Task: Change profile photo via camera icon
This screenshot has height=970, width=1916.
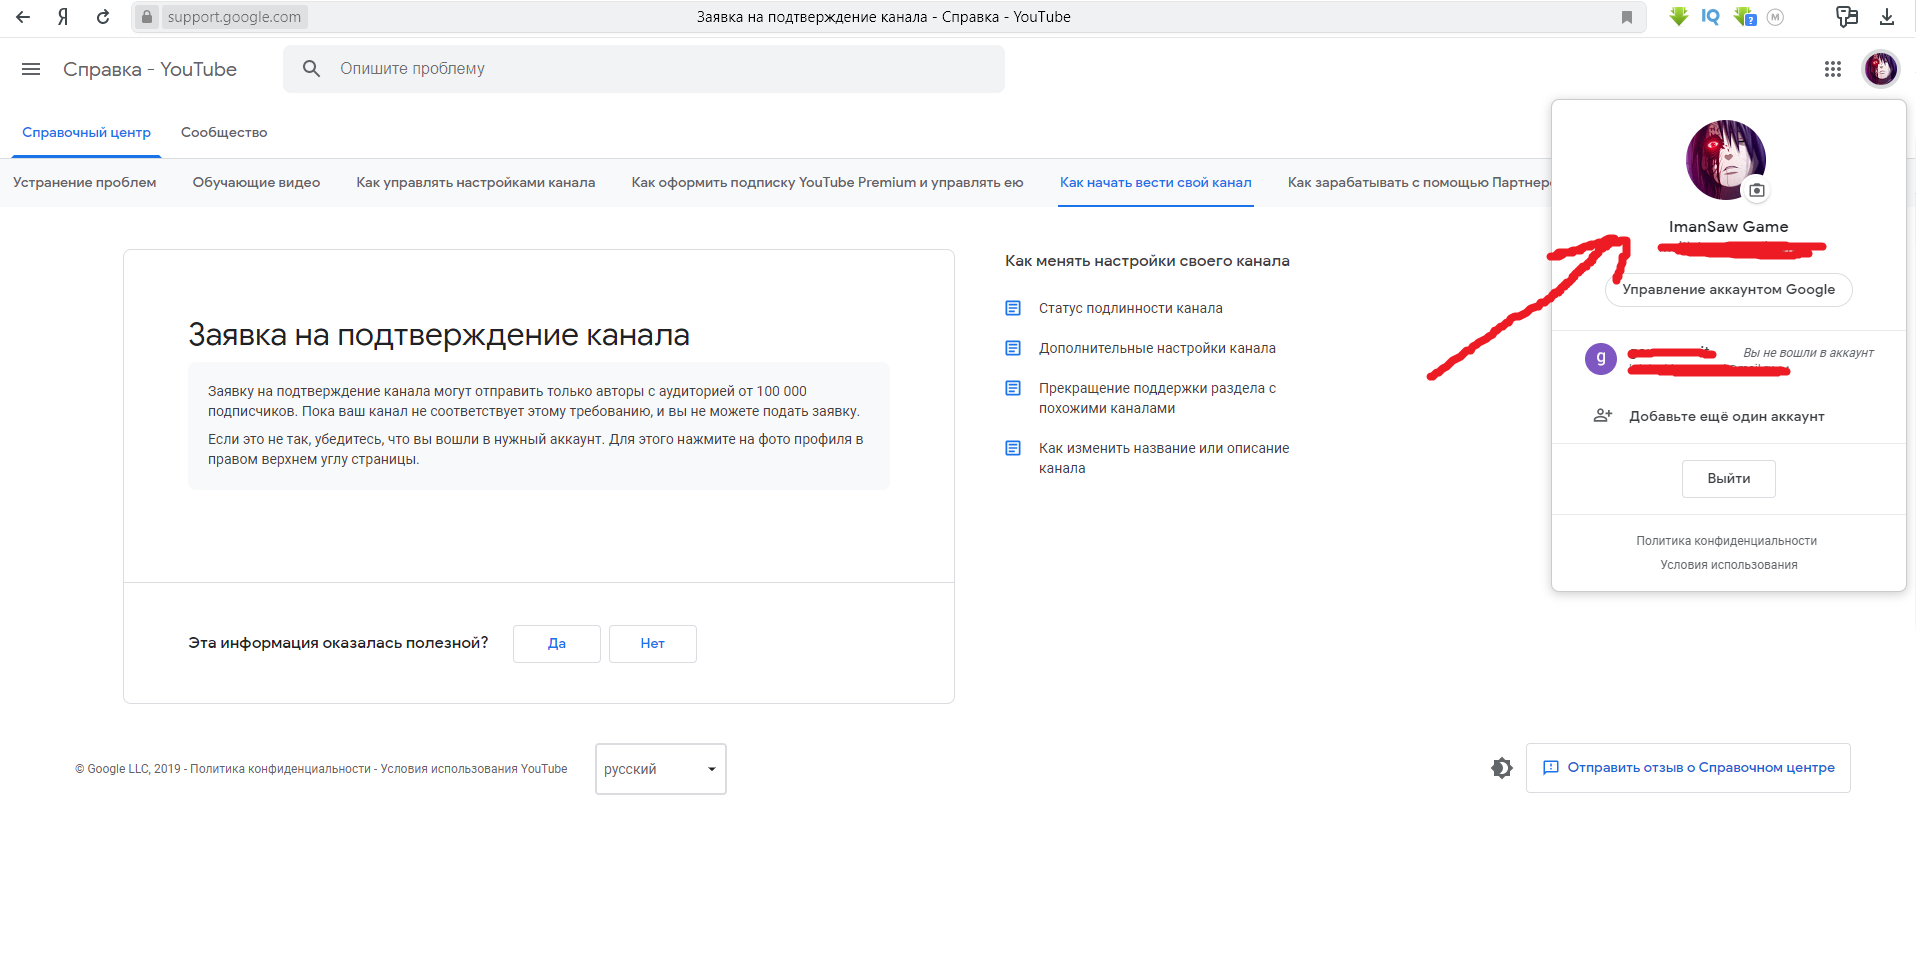Action: pos(1757,190)
